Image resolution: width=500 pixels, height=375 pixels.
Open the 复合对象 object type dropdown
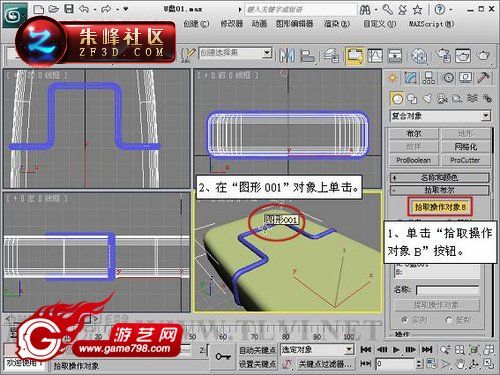point(440,116)
